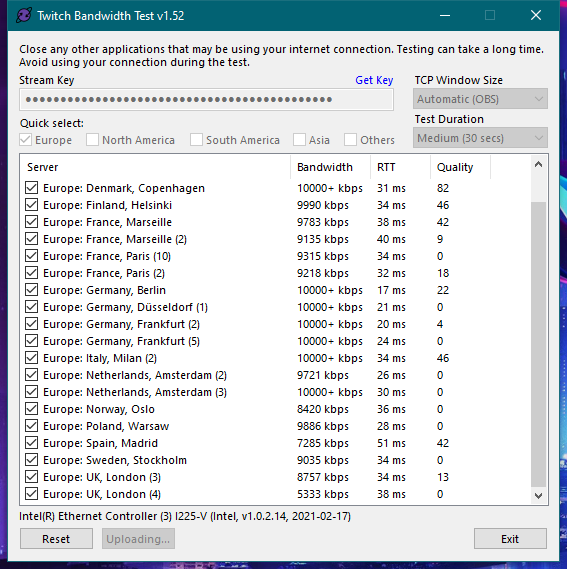The image size is (567, 569).
Task: Toggle the Europe: Spain, Madrid checkbox
Action: pos(32,443)
